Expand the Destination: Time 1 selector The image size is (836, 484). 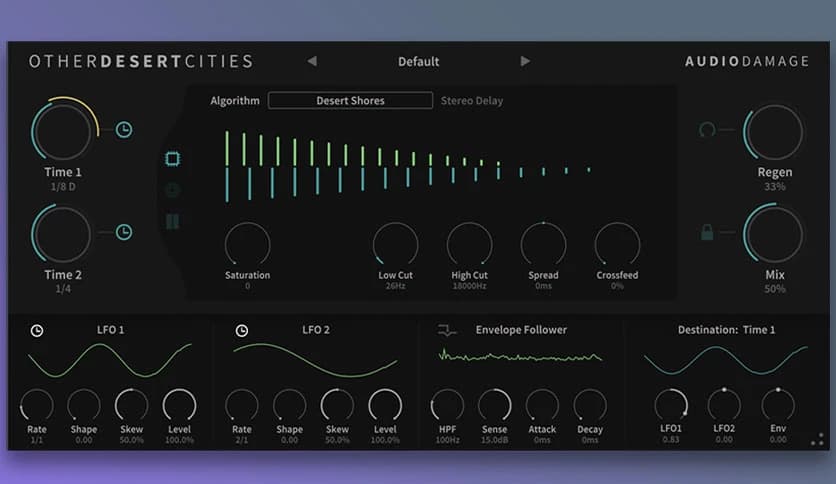(725, 329)
